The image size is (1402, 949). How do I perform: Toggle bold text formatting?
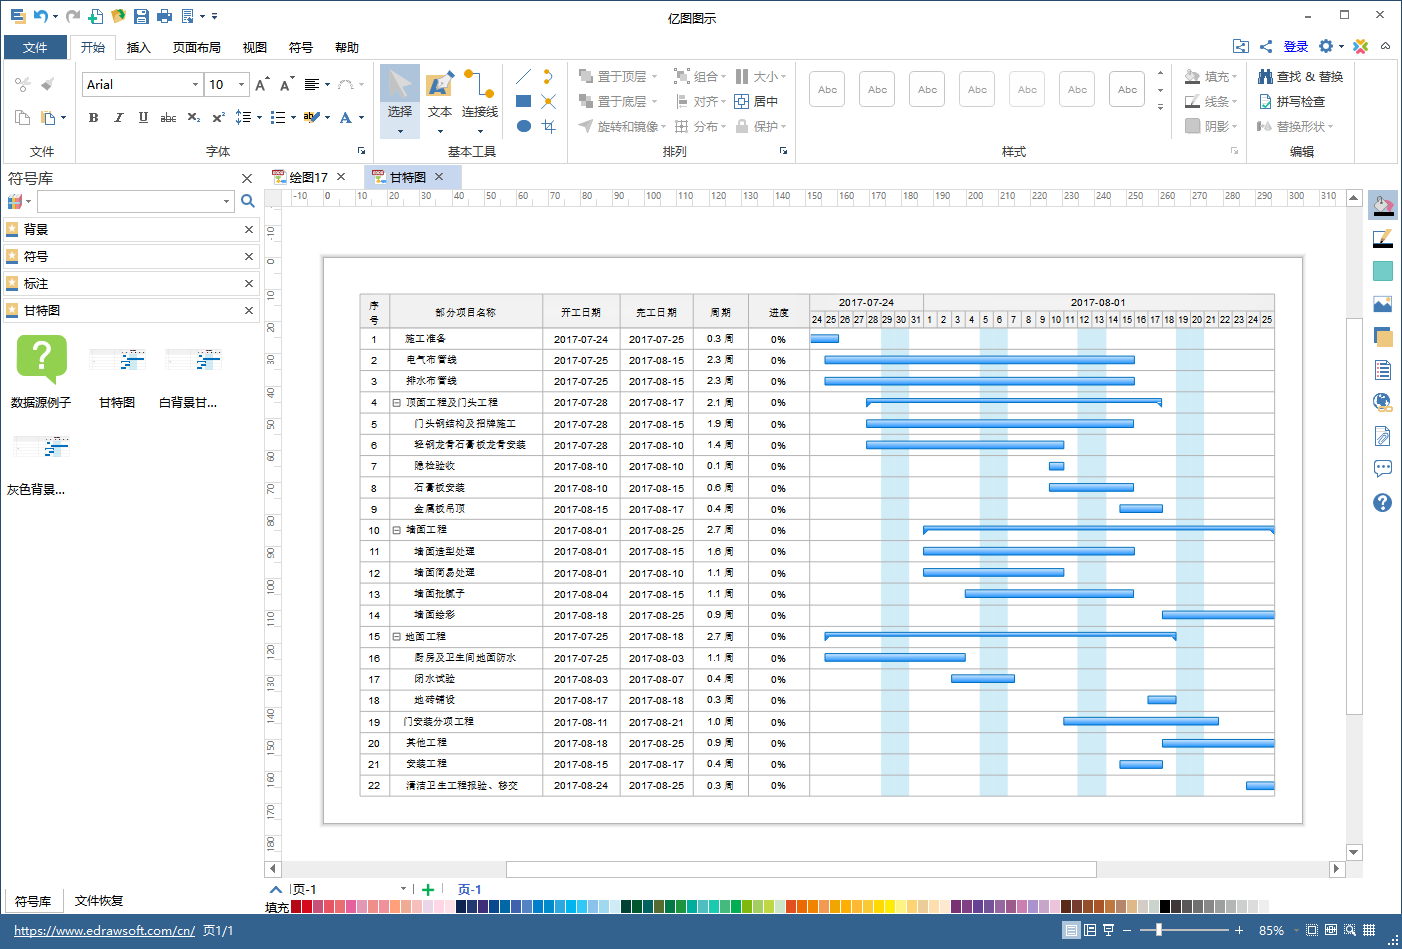[93, 117]
